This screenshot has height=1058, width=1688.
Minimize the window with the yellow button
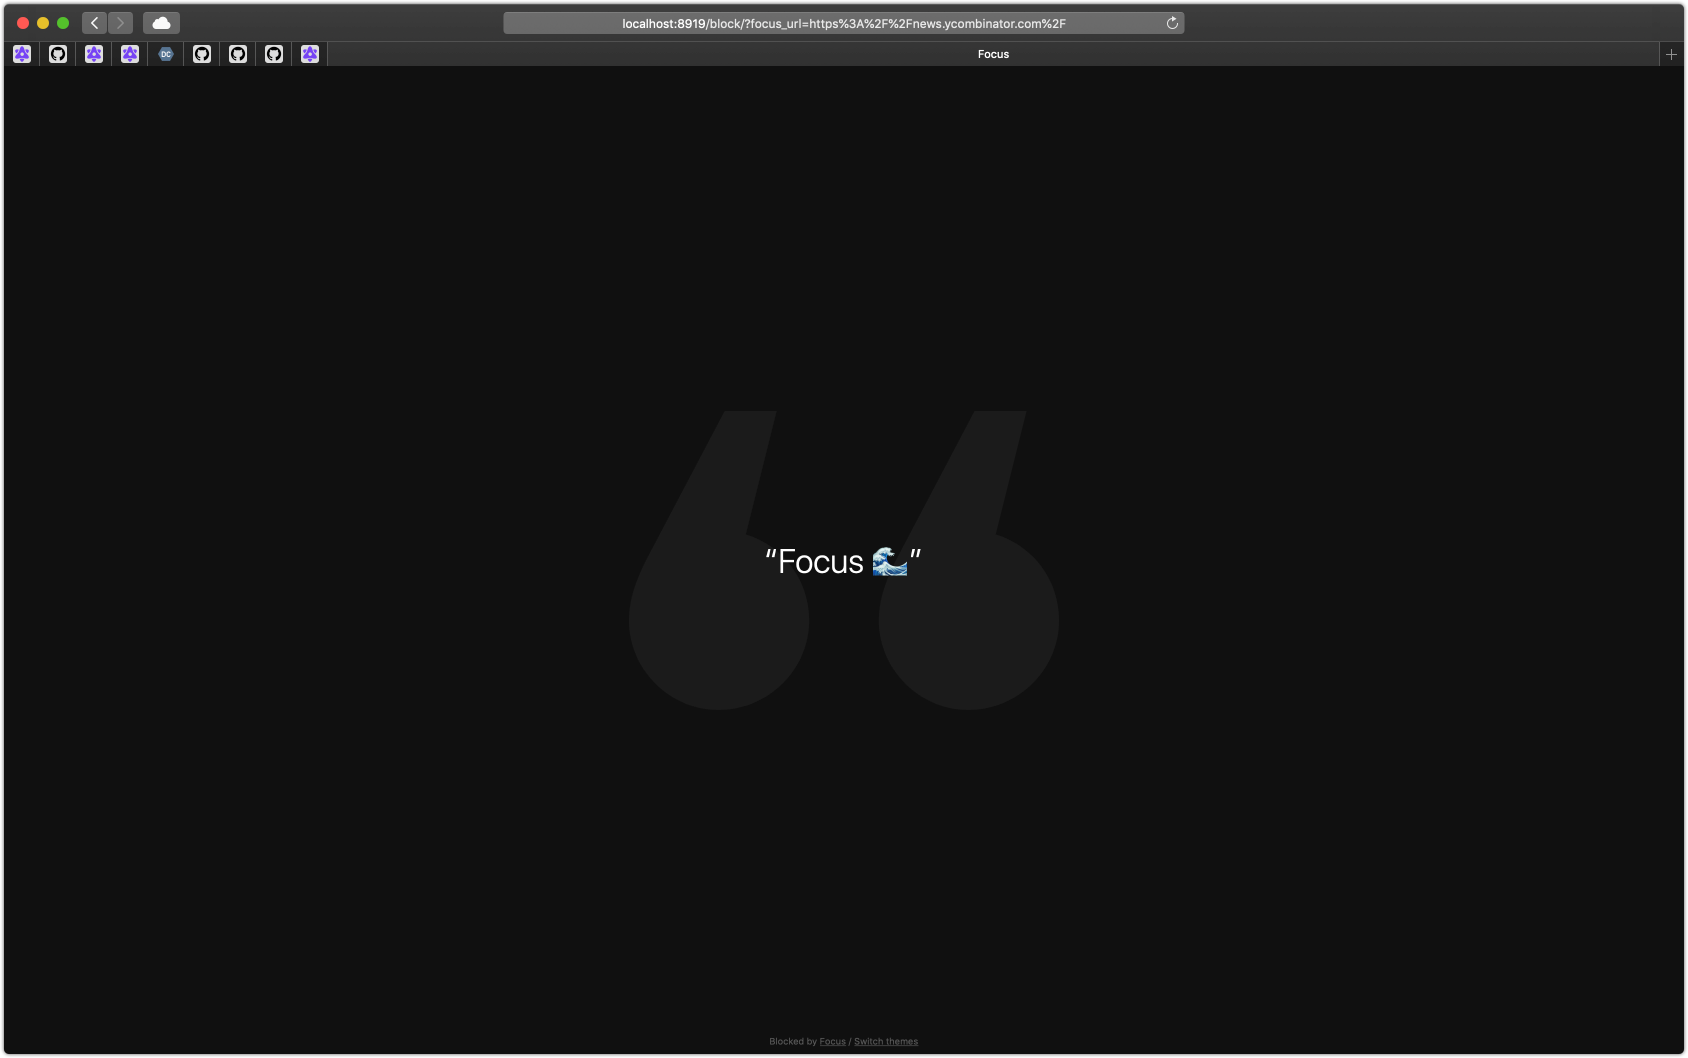(x=43, y=23)
